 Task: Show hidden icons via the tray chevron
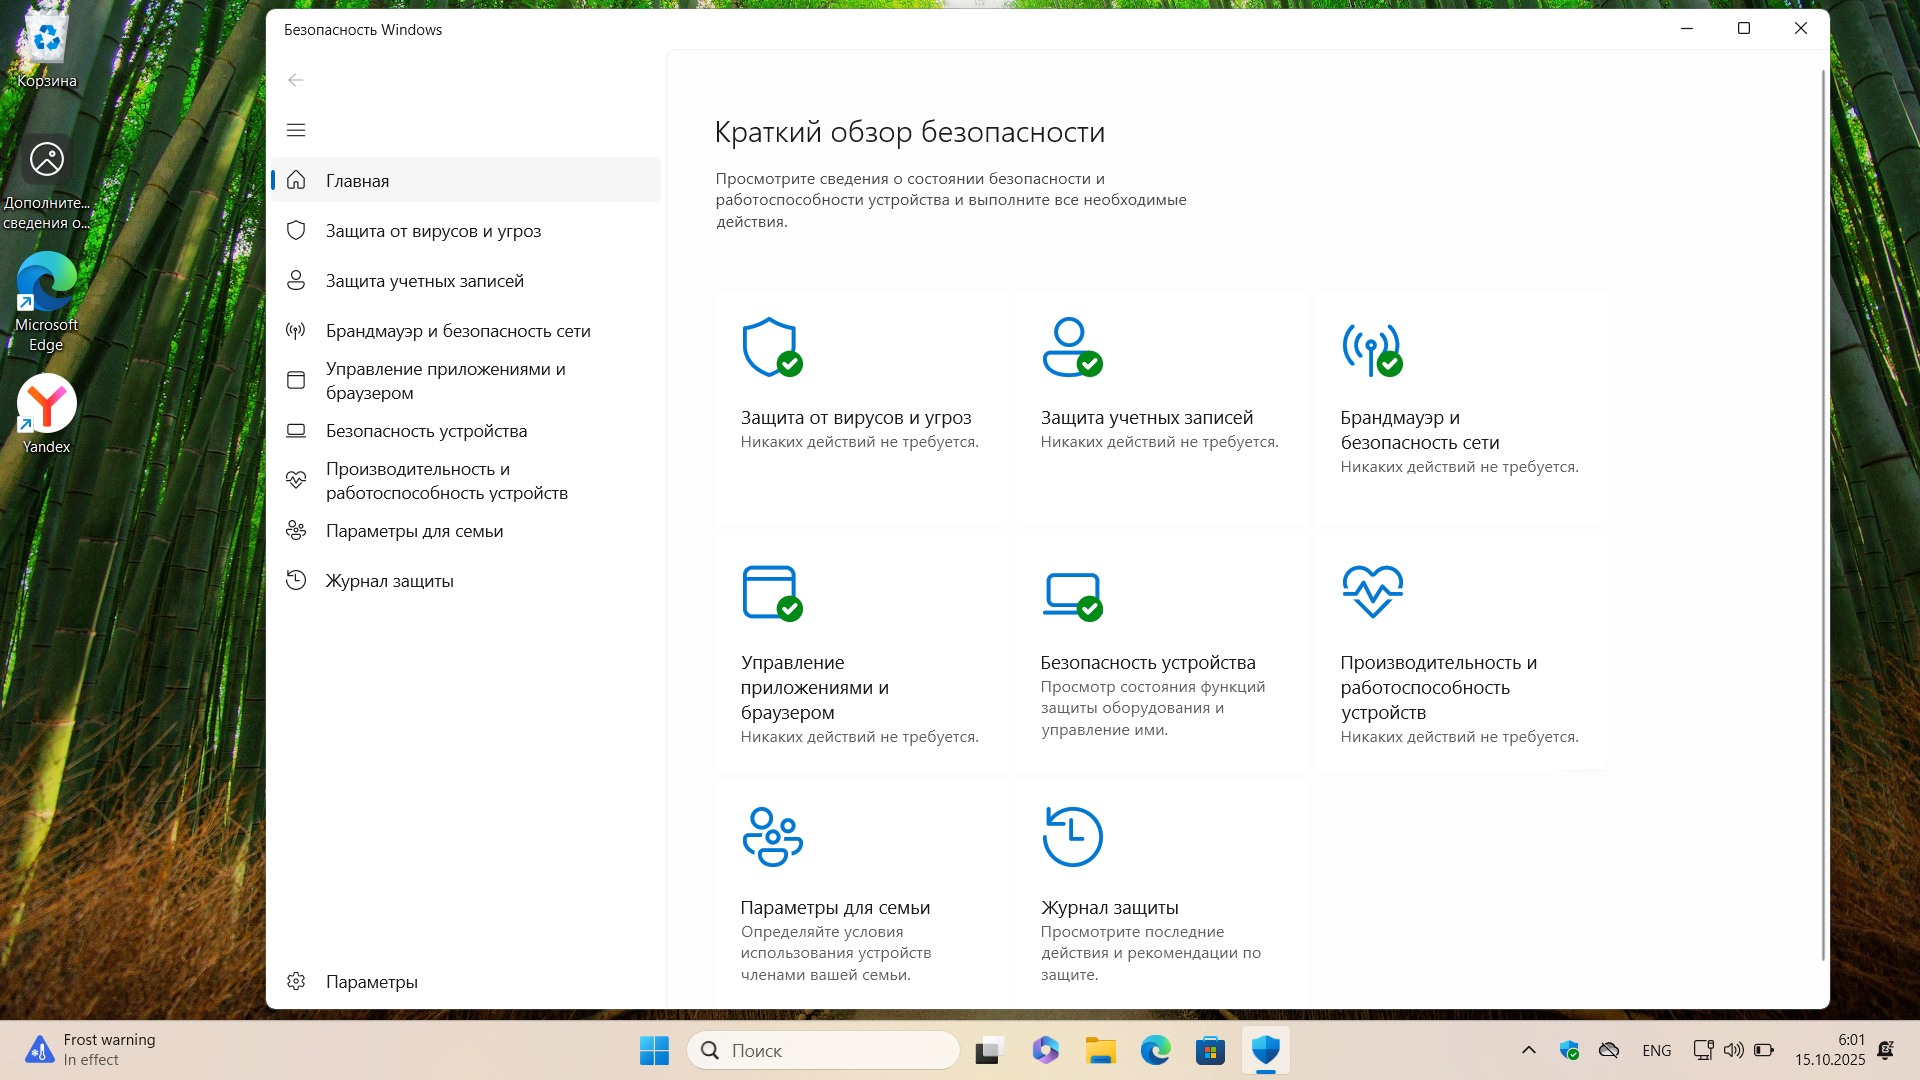click(x=1528, y=1050)
